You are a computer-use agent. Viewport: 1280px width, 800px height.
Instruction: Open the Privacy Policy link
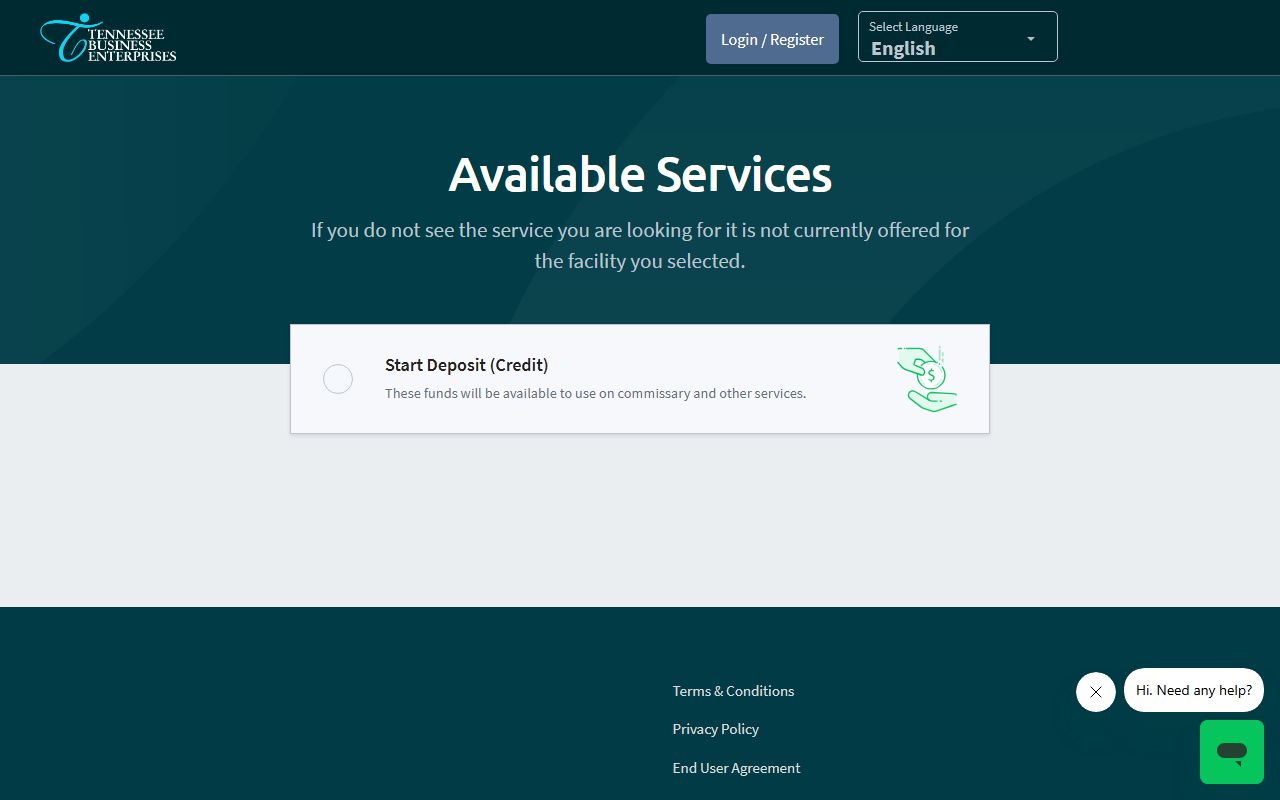[x=715, y=729]
